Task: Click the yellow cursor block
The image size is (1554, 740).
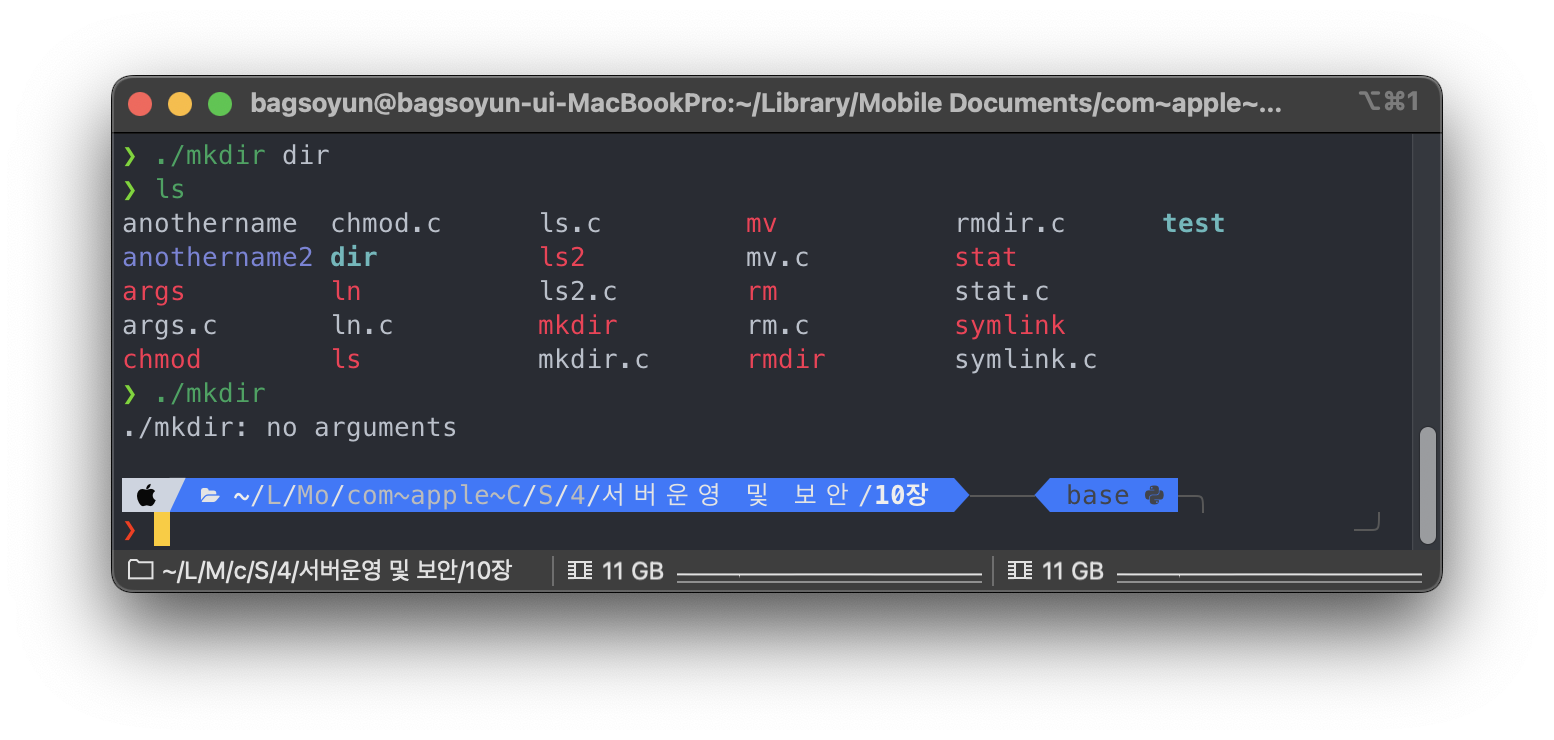Action: coord(162,529)
